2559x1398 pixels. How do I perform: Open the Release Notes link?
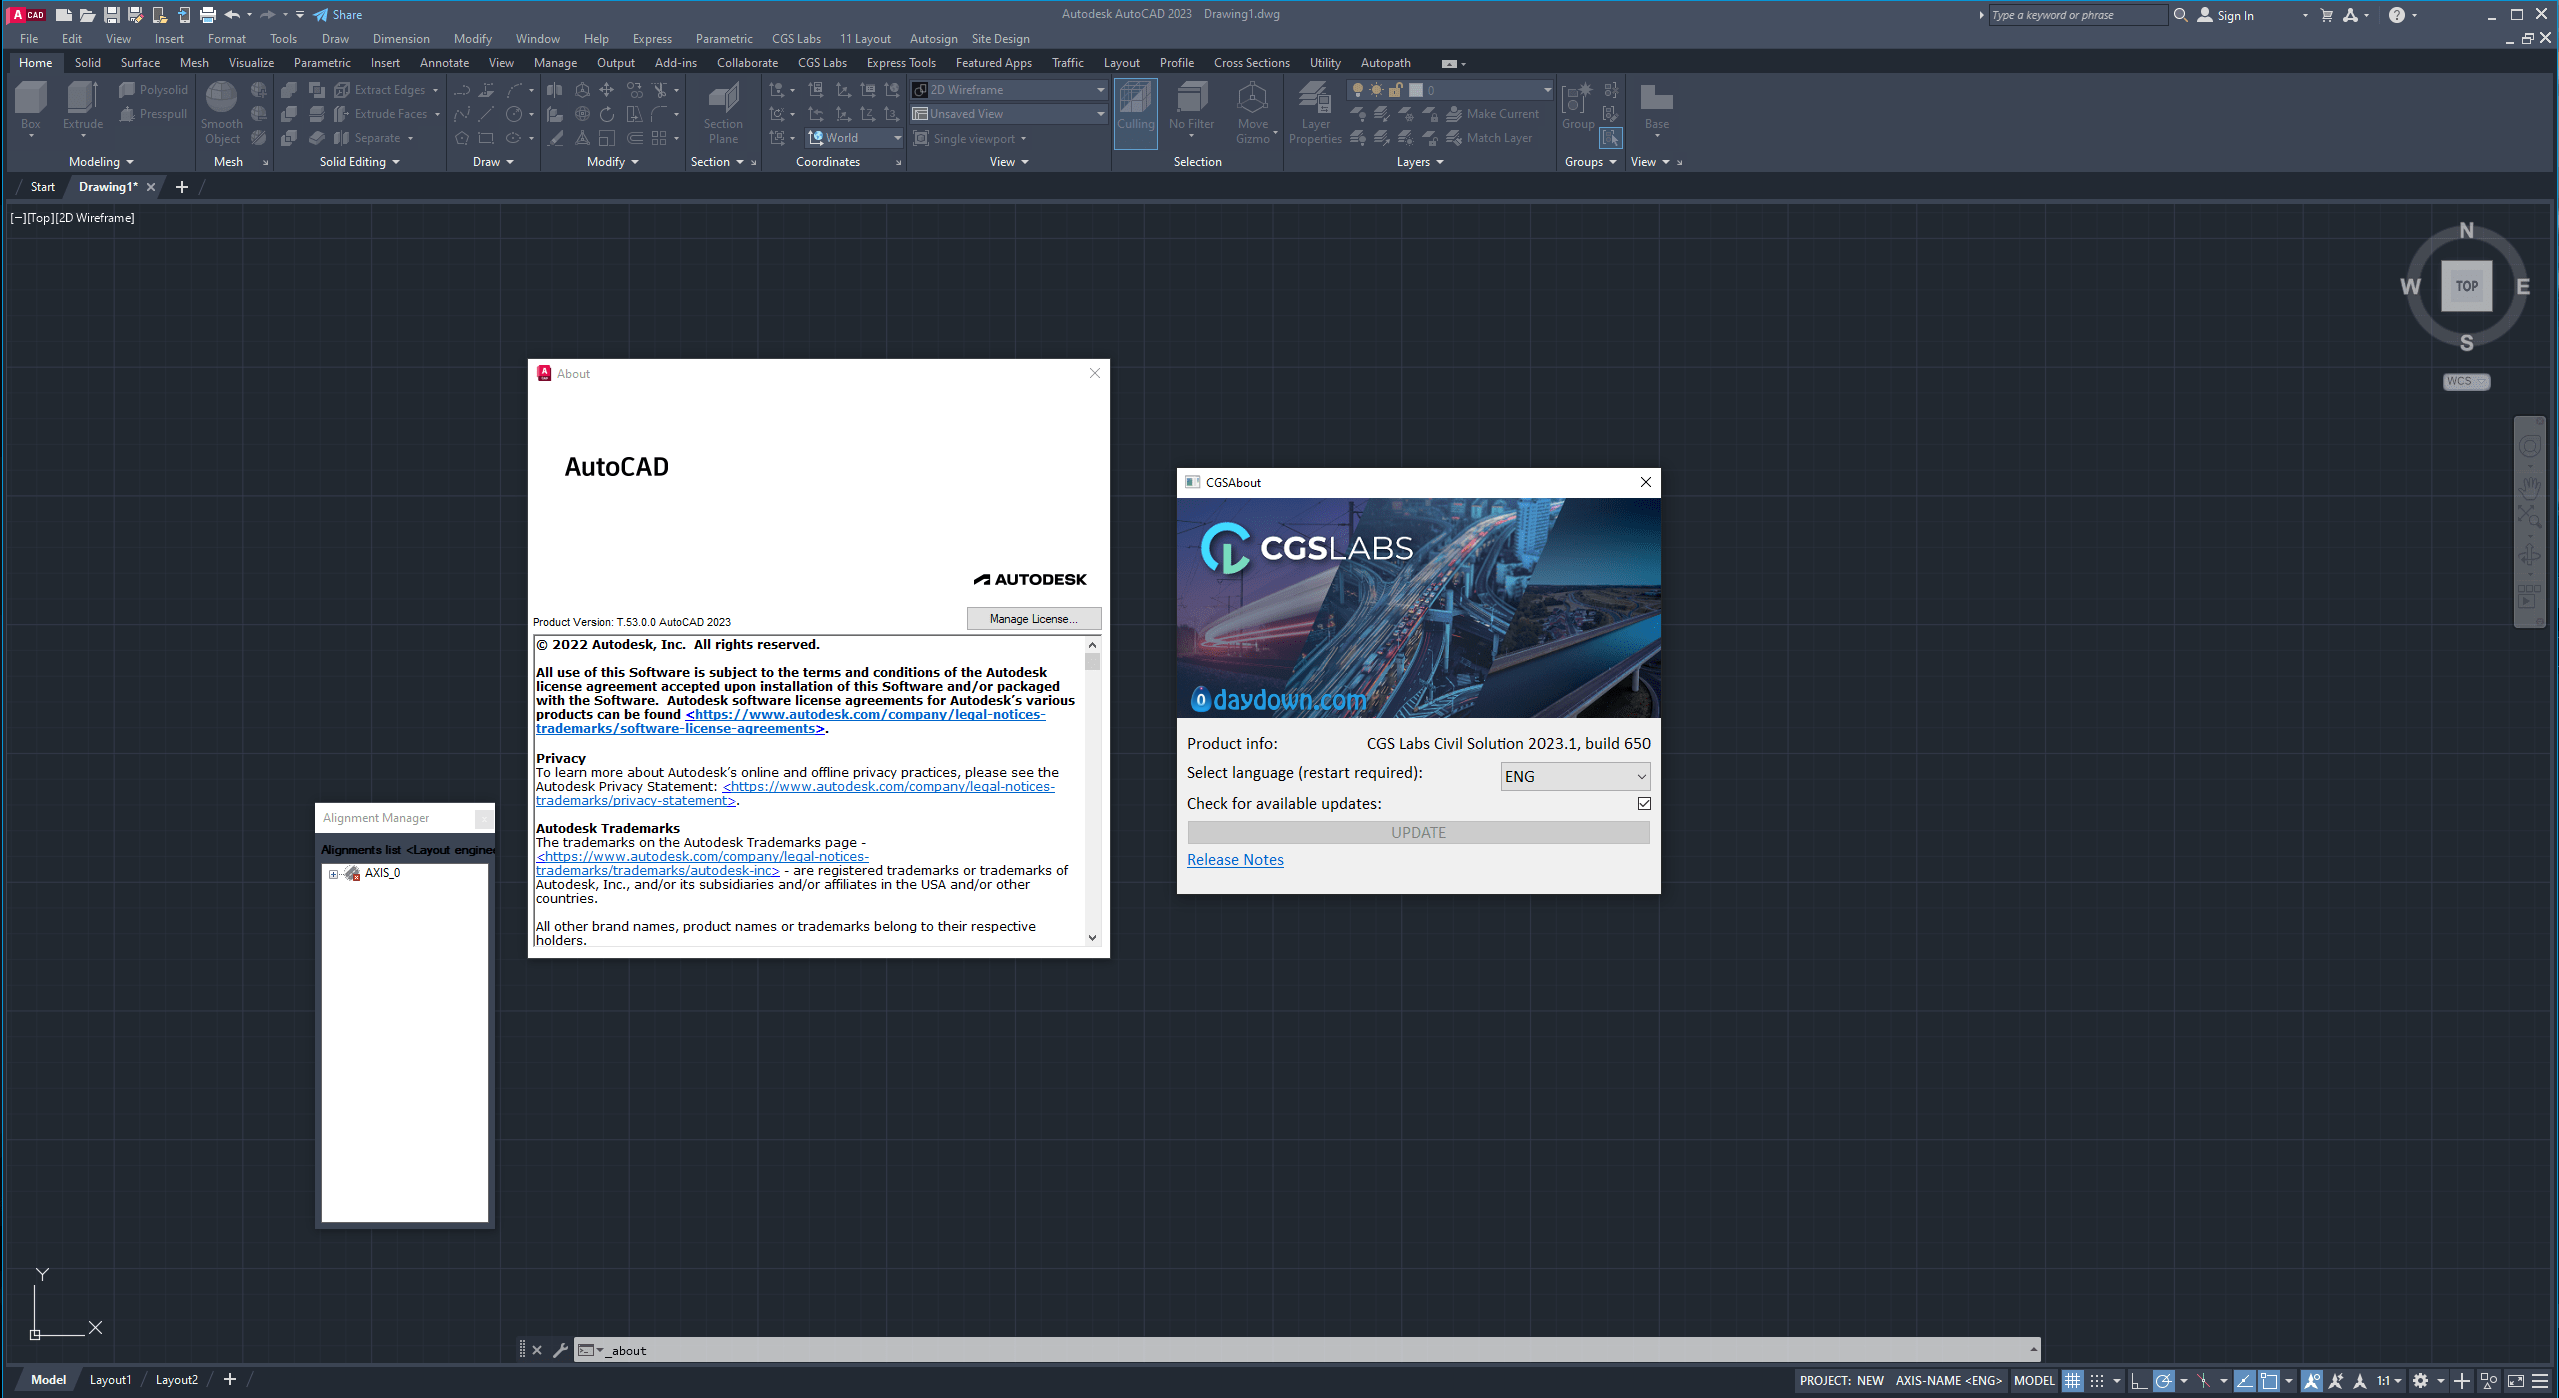click(x=1234, y=860)
